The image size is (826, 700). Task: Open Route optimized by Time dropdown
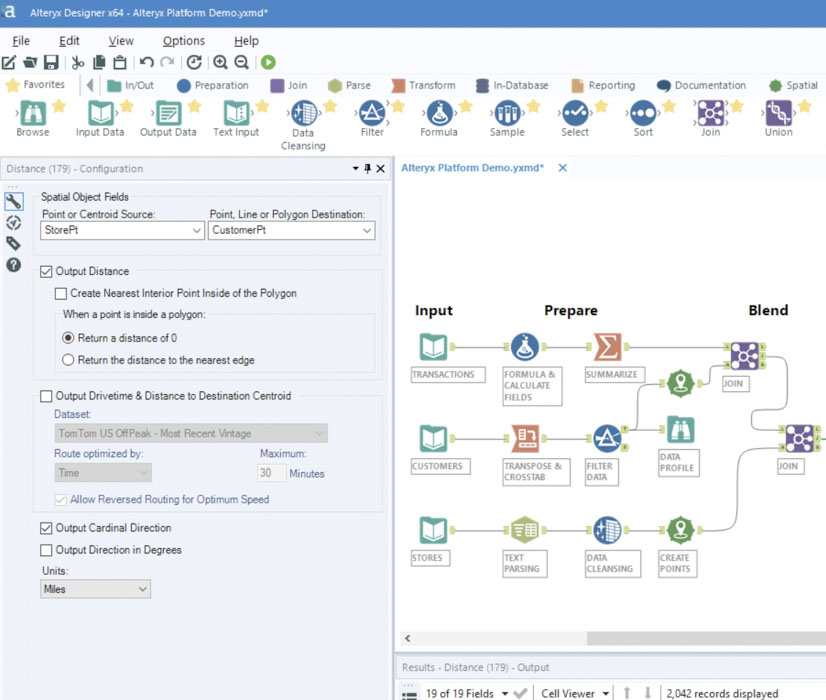click(x=103, y=472)
